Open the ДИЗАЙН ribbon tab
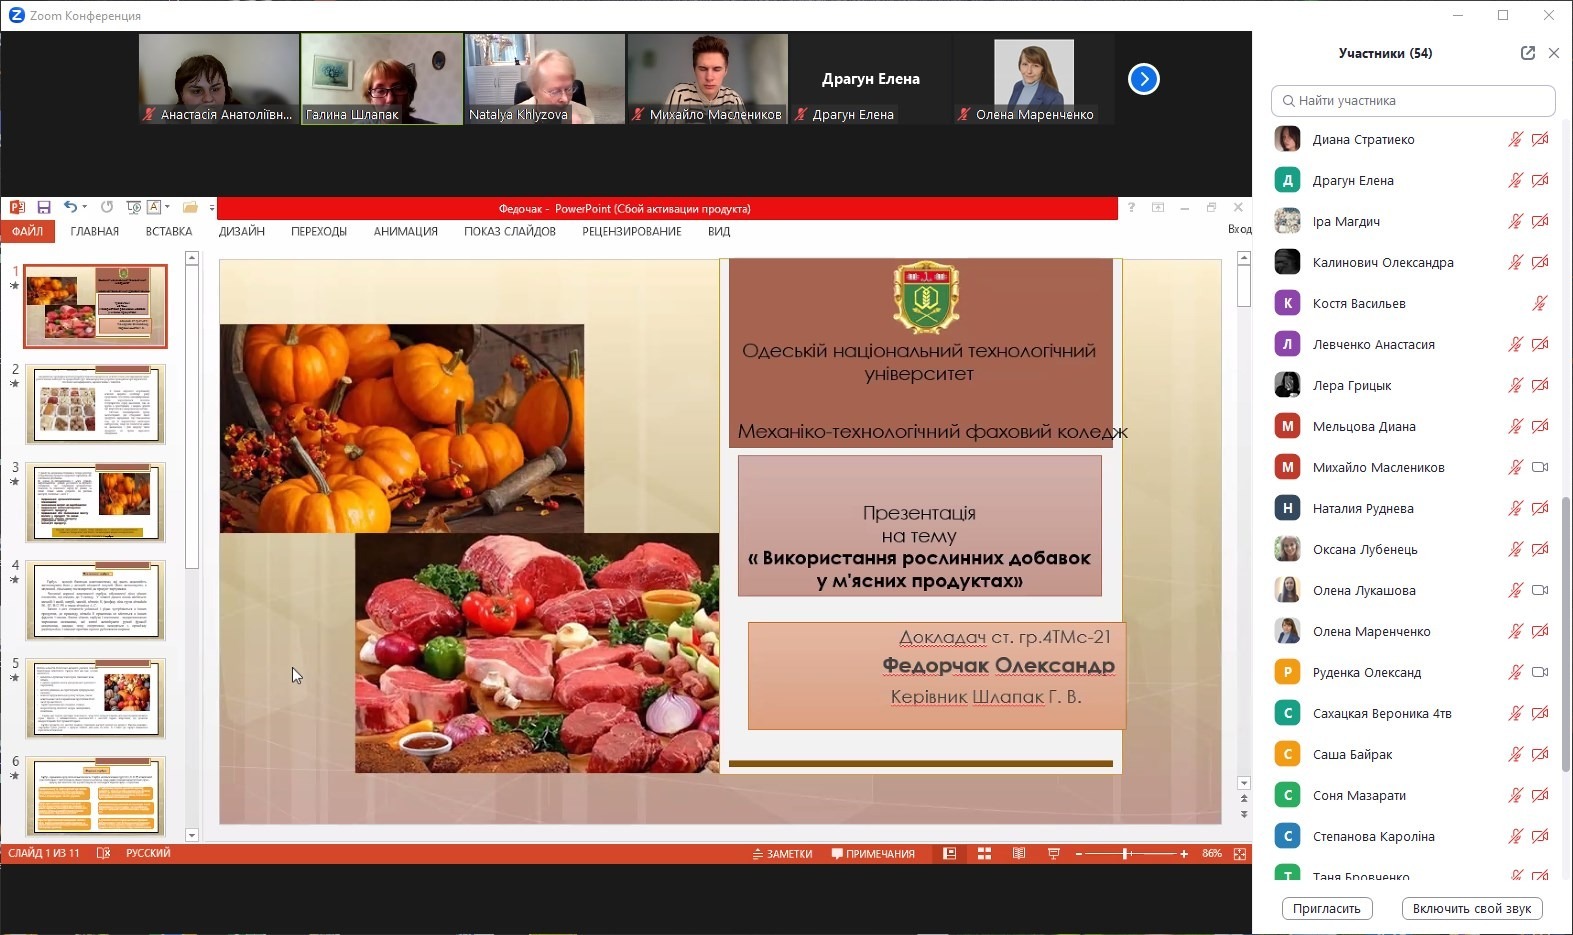Image resolution: width=1573 pixels, height=935 pixels. click(242, 231)
